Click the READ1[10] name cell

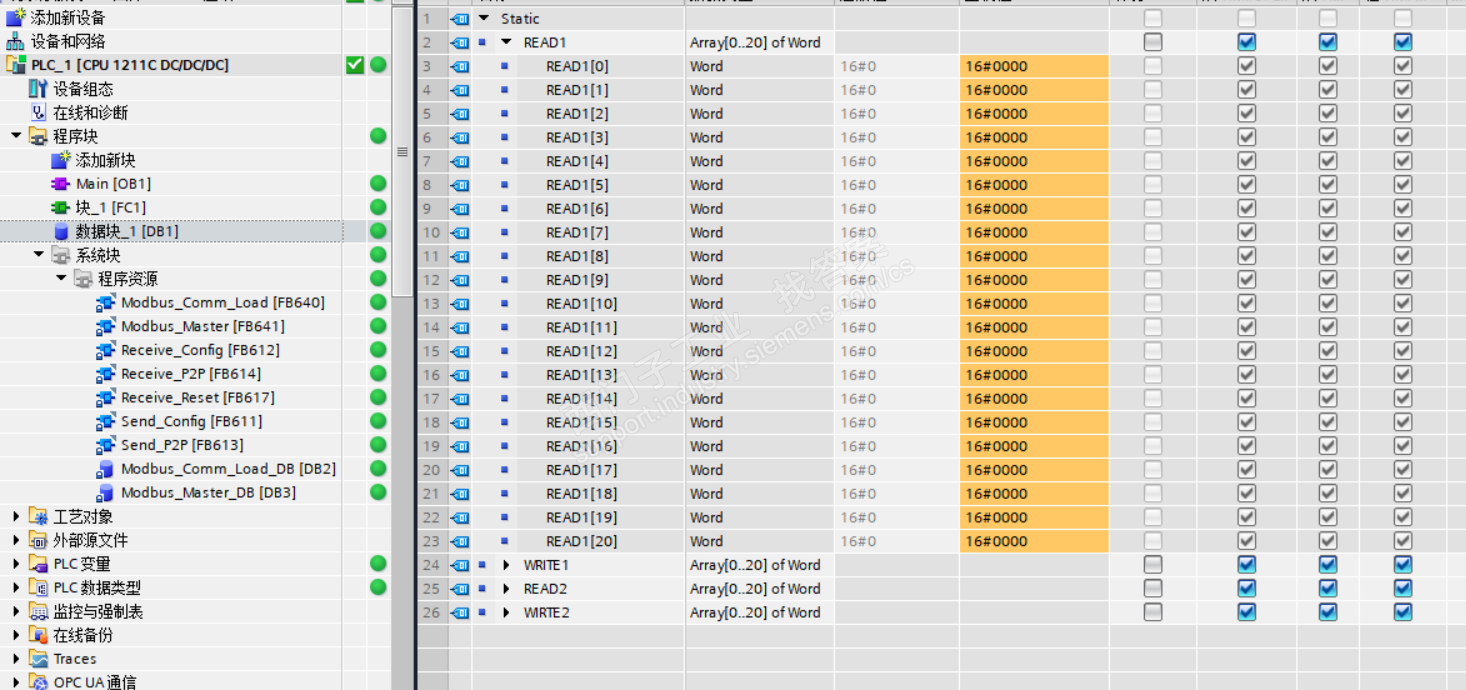(582, 304)
